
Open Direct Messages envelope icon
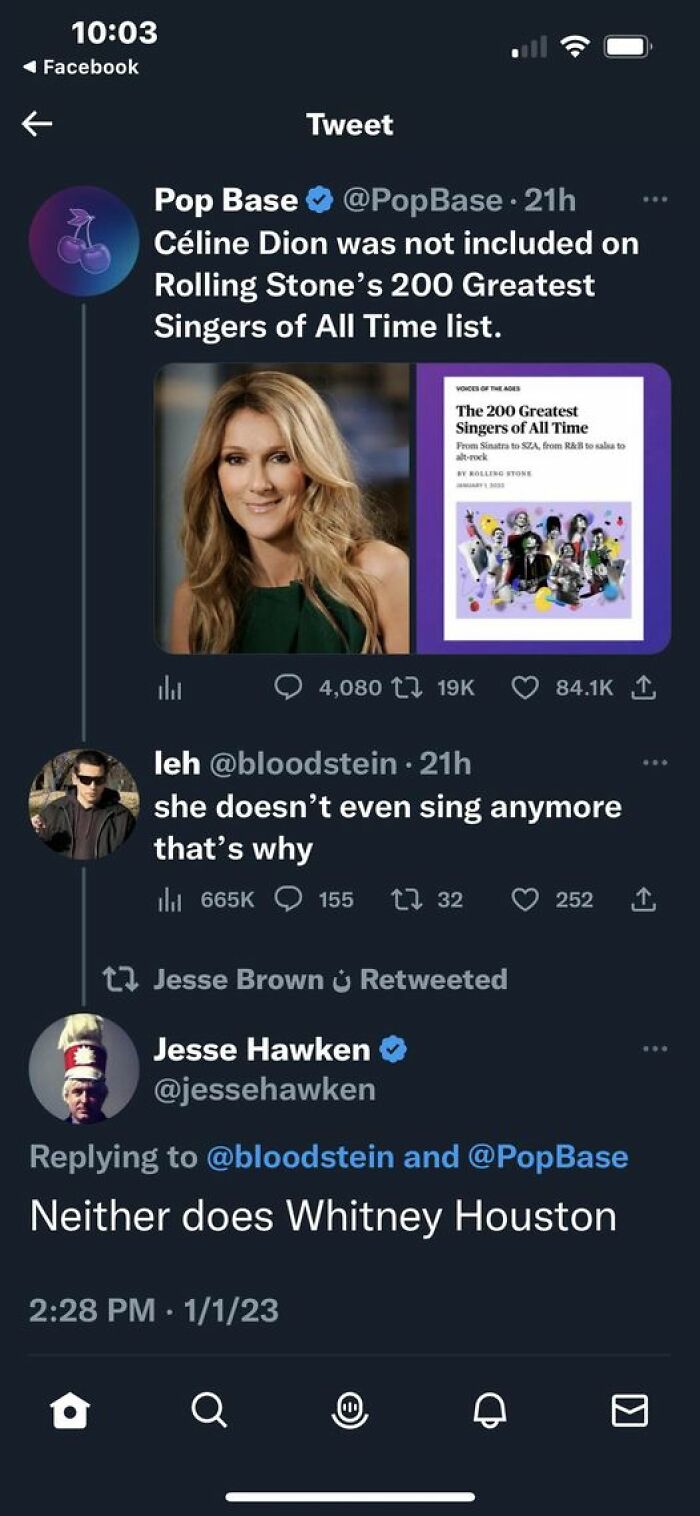click(630, 1413)
